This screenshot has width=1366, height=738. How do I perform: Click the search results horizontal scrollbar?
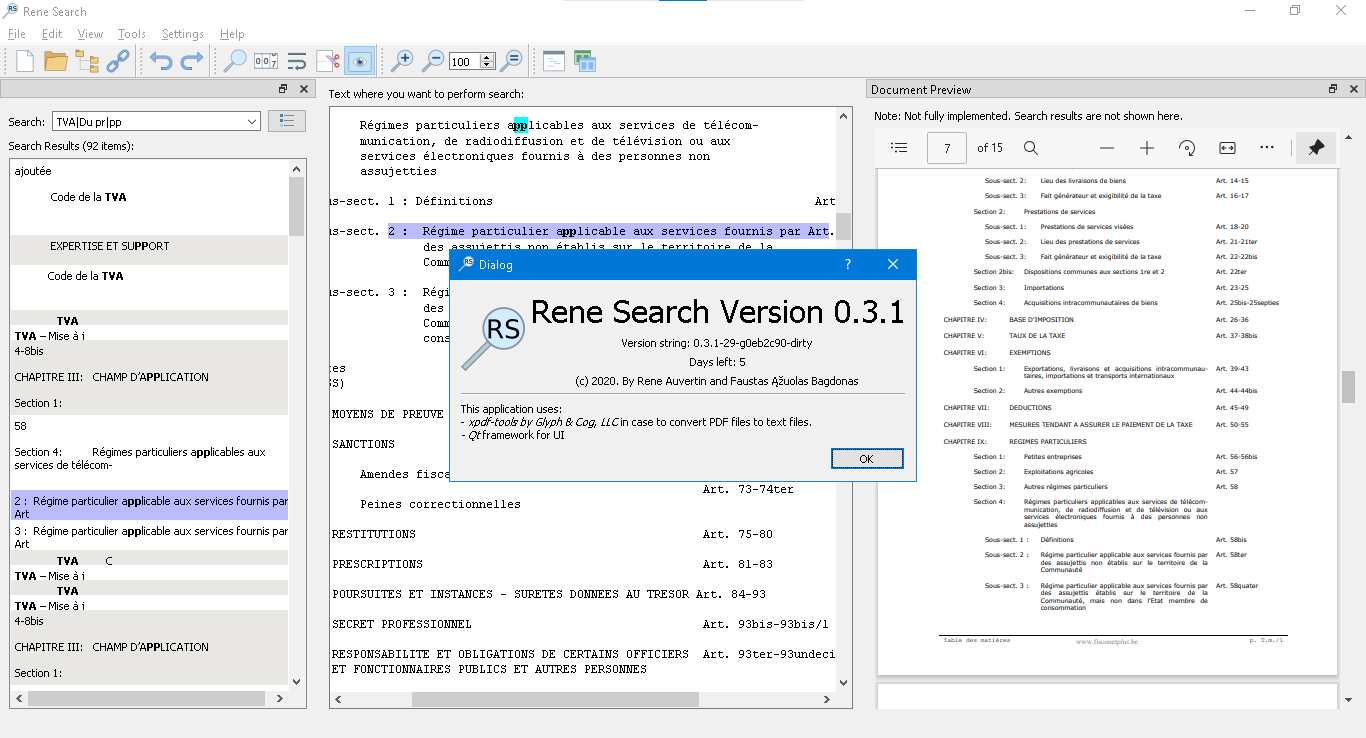tap(149, 698)
